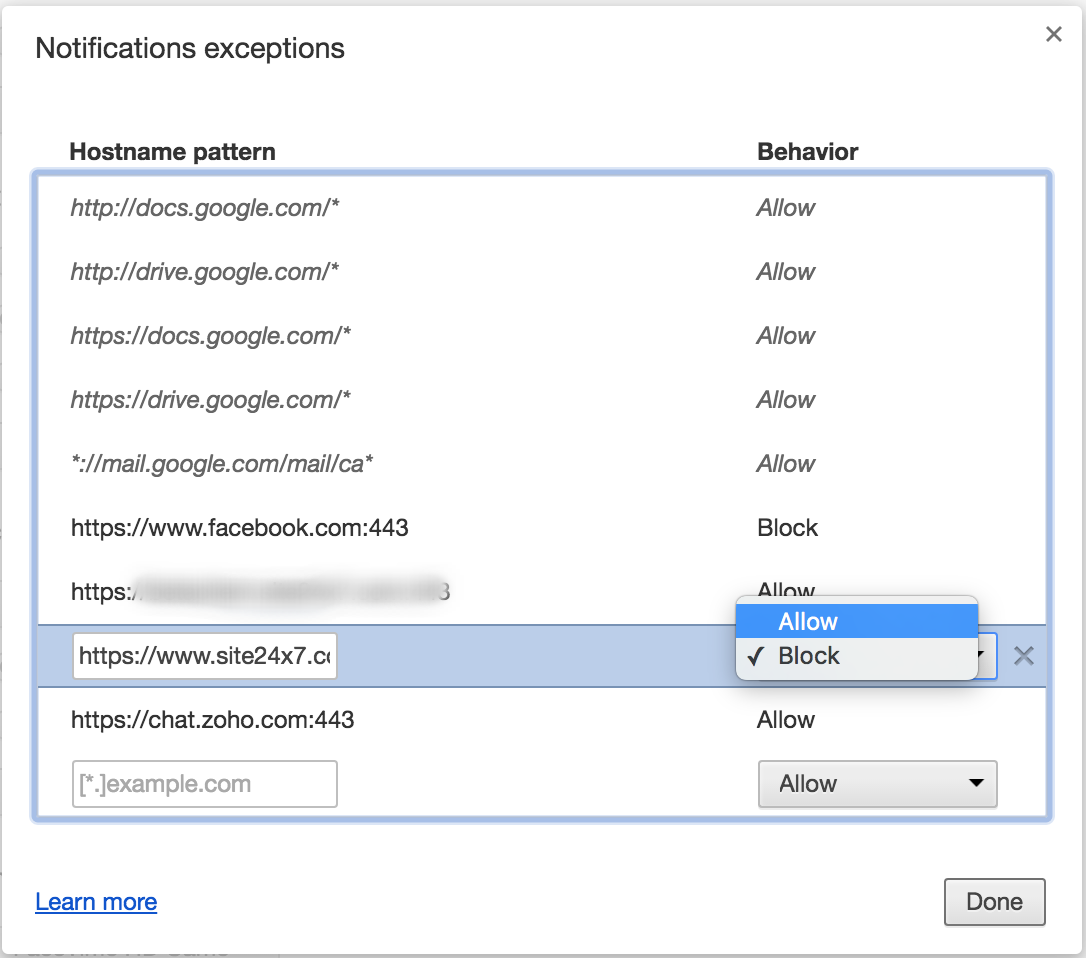Click the site24x7 hostname input field
This screenshot has height=958, width=1086.
tap(205, 656)
